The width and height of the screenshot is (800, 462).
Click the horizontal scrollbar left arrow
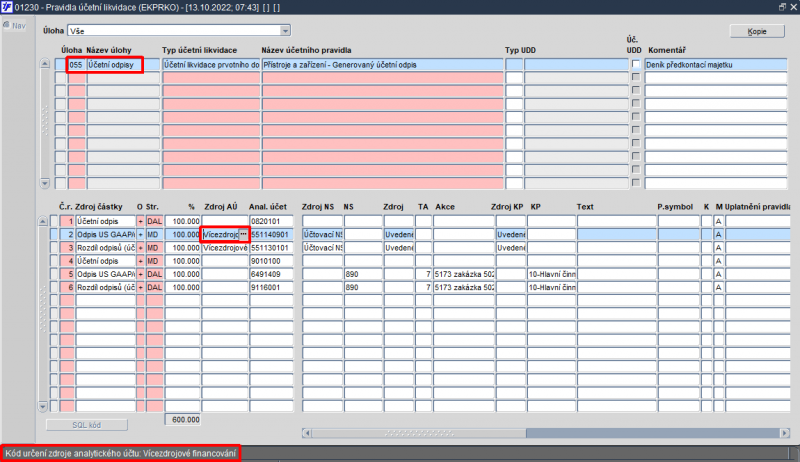[307, 433]
